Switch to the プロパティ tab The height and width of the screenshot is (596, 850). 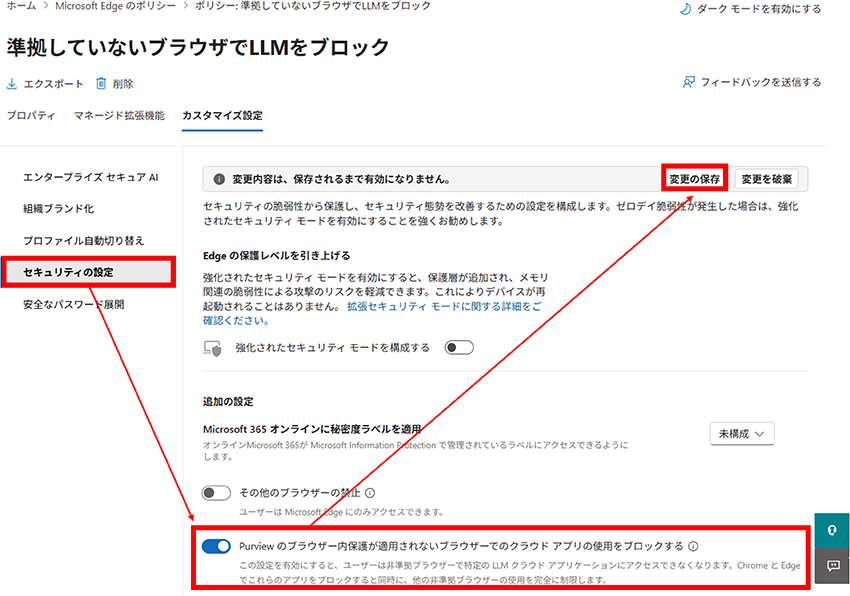click(x=31, y=116)
